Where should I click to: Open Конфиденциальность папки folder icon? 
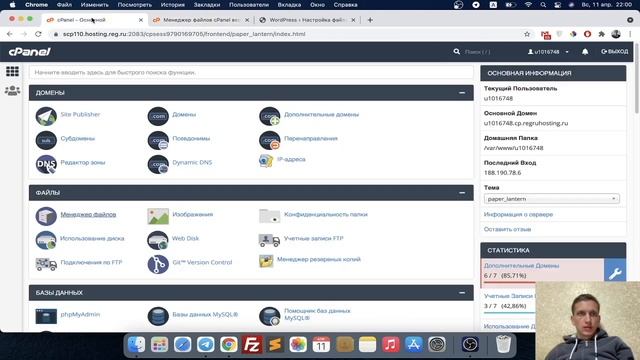click(x=269, y=216)
